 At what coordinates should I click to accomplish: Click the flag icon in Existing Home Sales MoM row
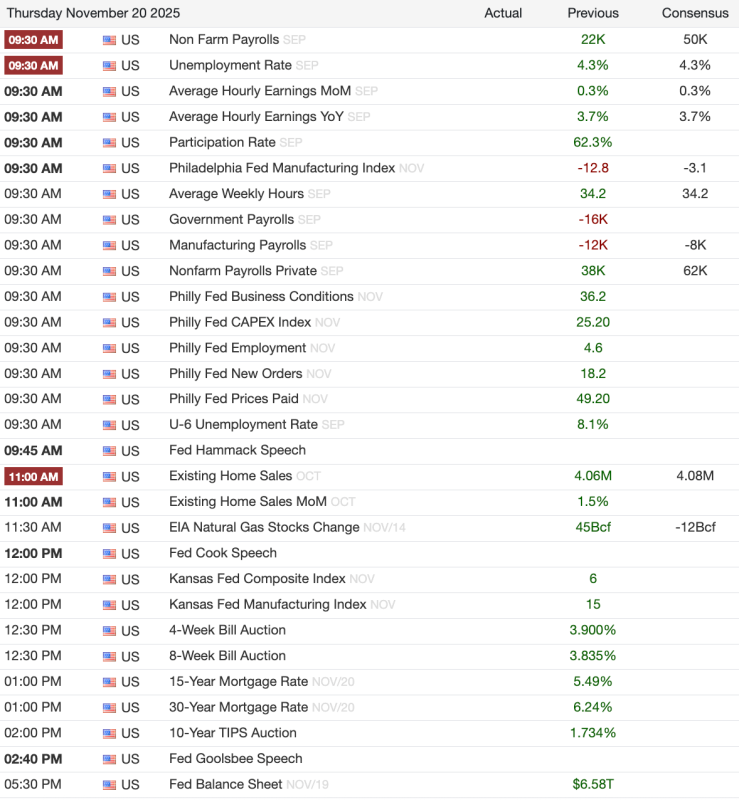[x=109, y=502]
